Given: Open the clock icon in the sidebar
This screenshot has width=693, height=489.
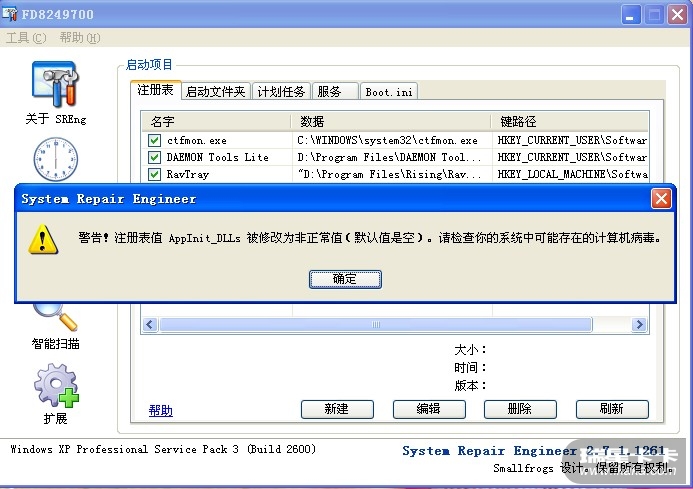Looking at the screenshot, I should tap(56, 159).
